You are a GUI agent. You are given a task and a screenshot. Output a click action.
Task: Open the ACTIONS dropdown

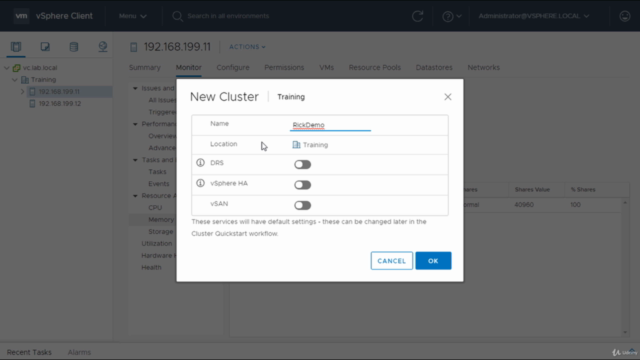[x=247, y=47]
